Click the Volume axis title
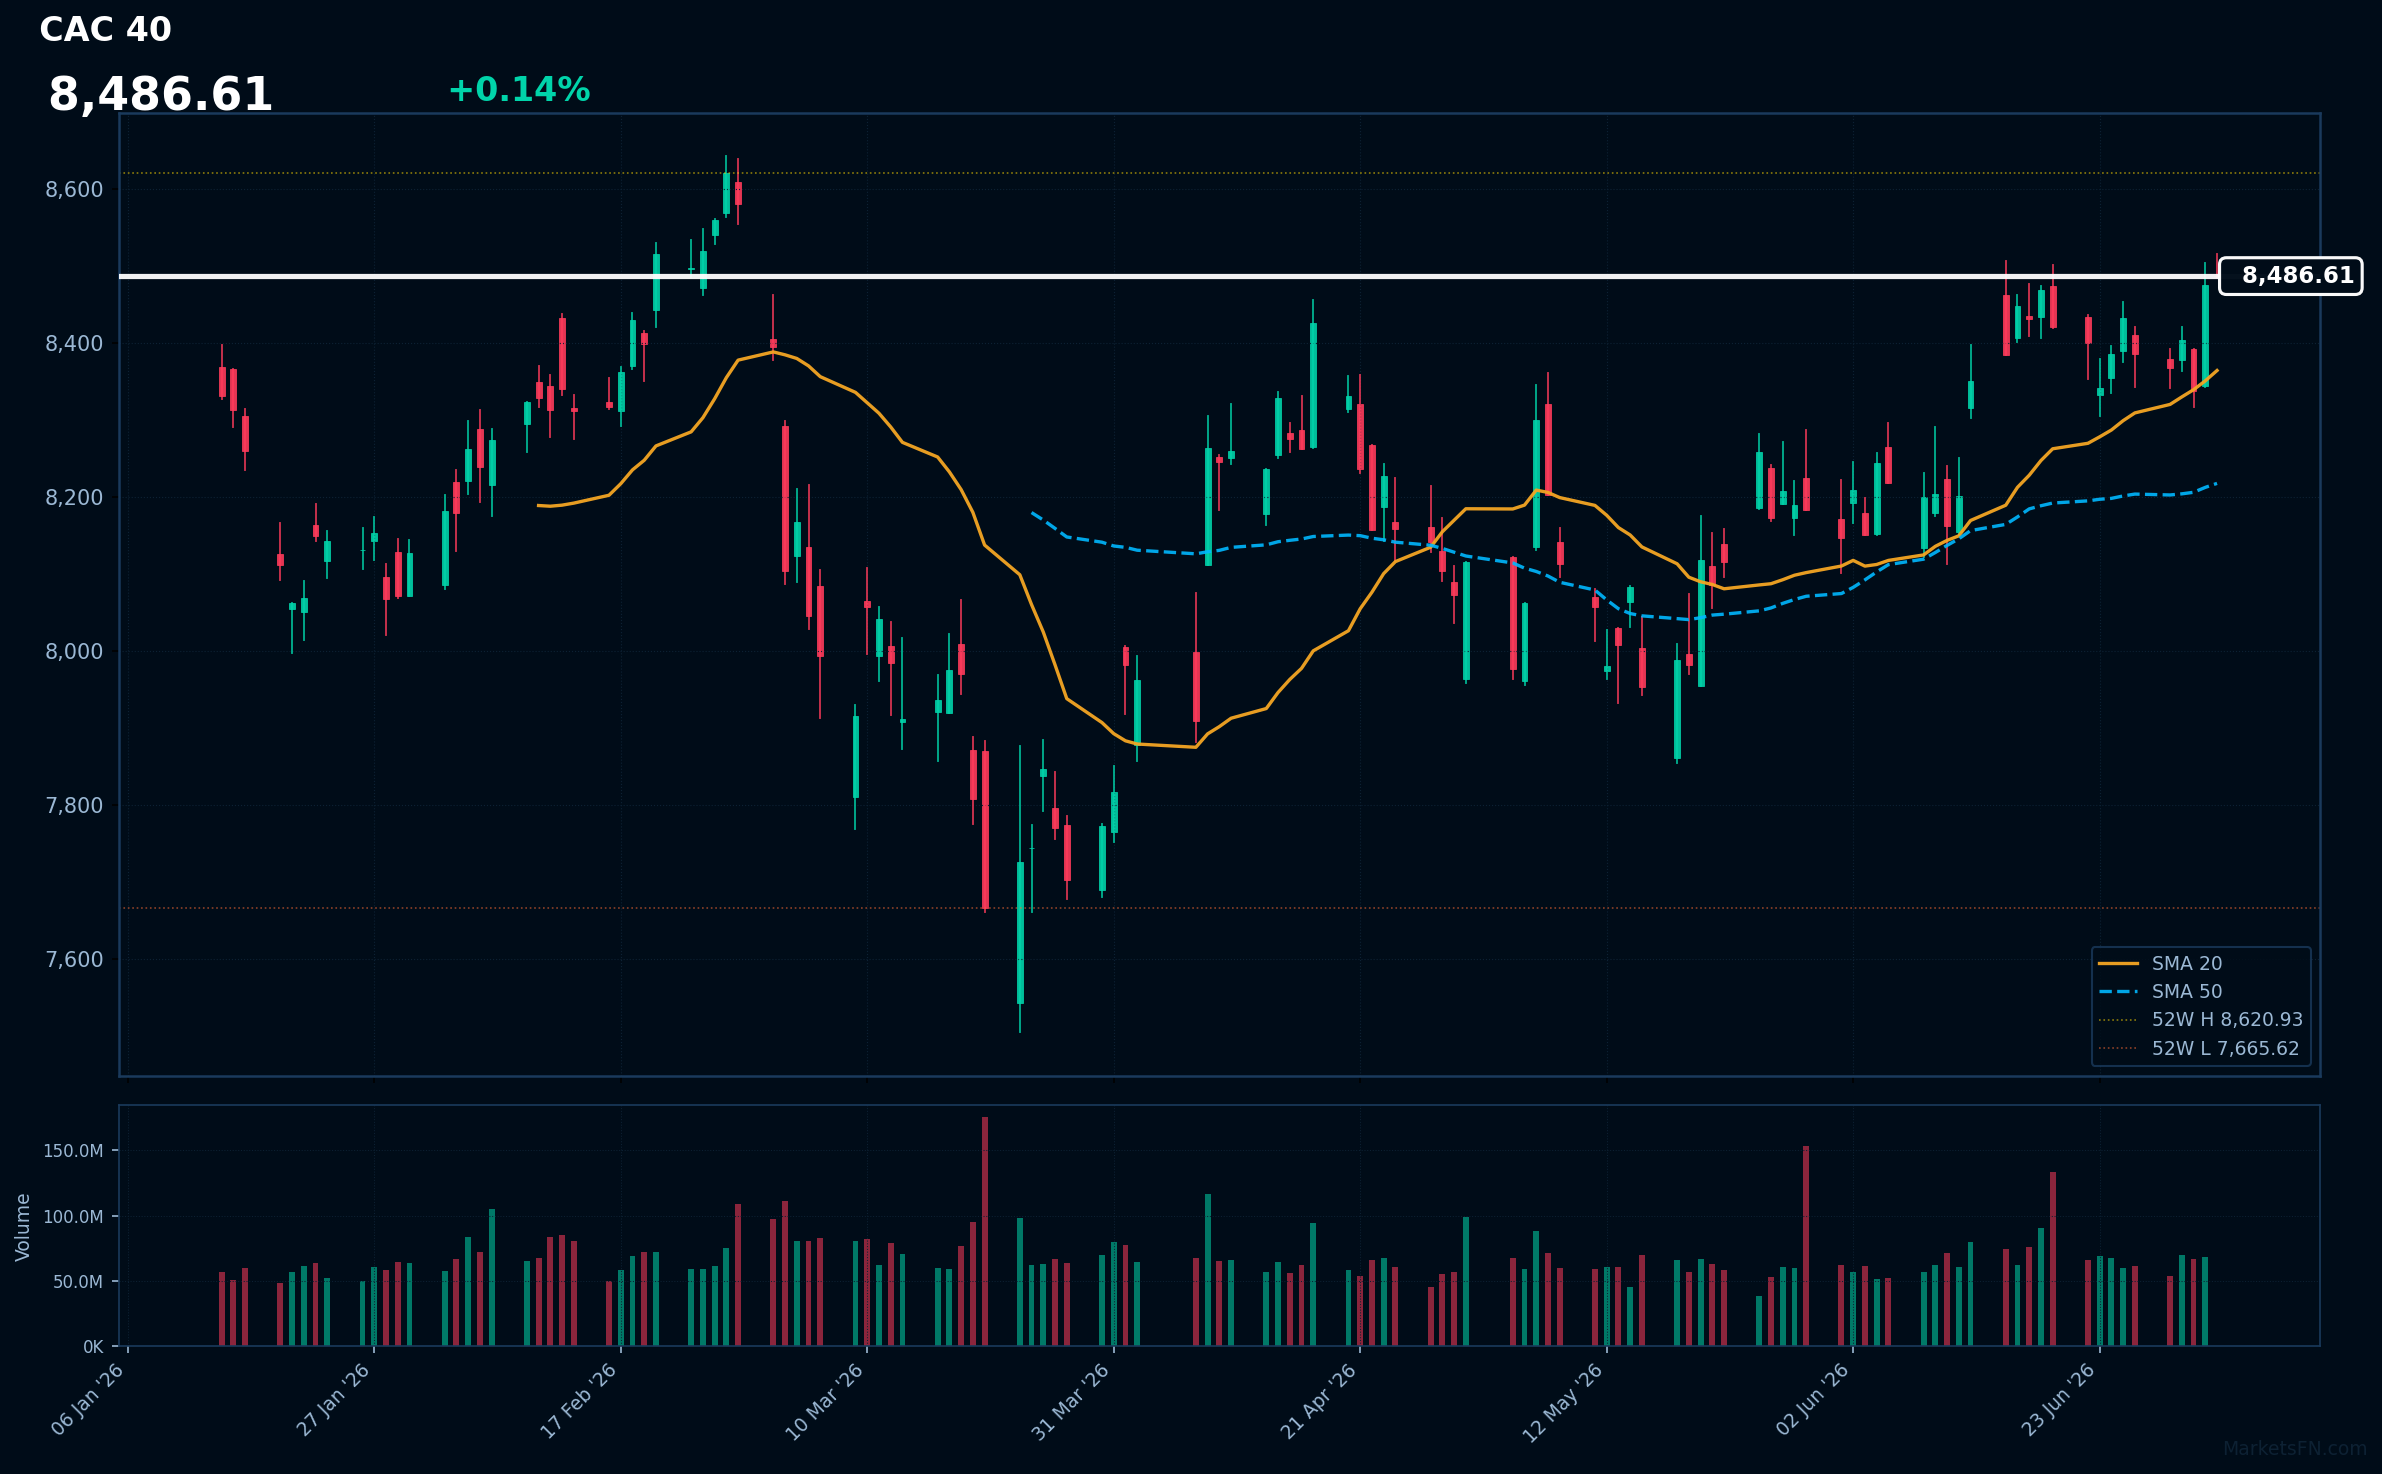This screenshot has height=1474, width=2382. coord(23,1227)
